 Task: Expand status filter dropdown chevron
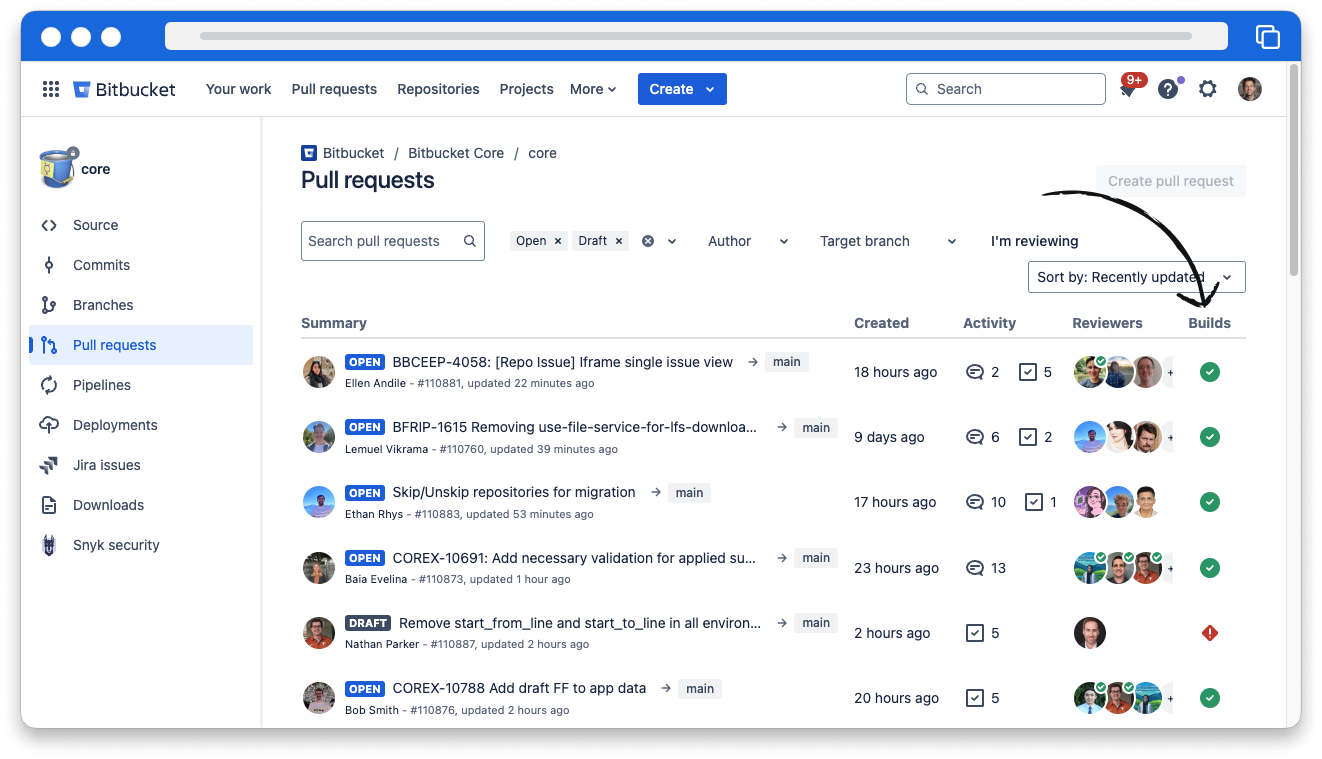coord(672,241)
